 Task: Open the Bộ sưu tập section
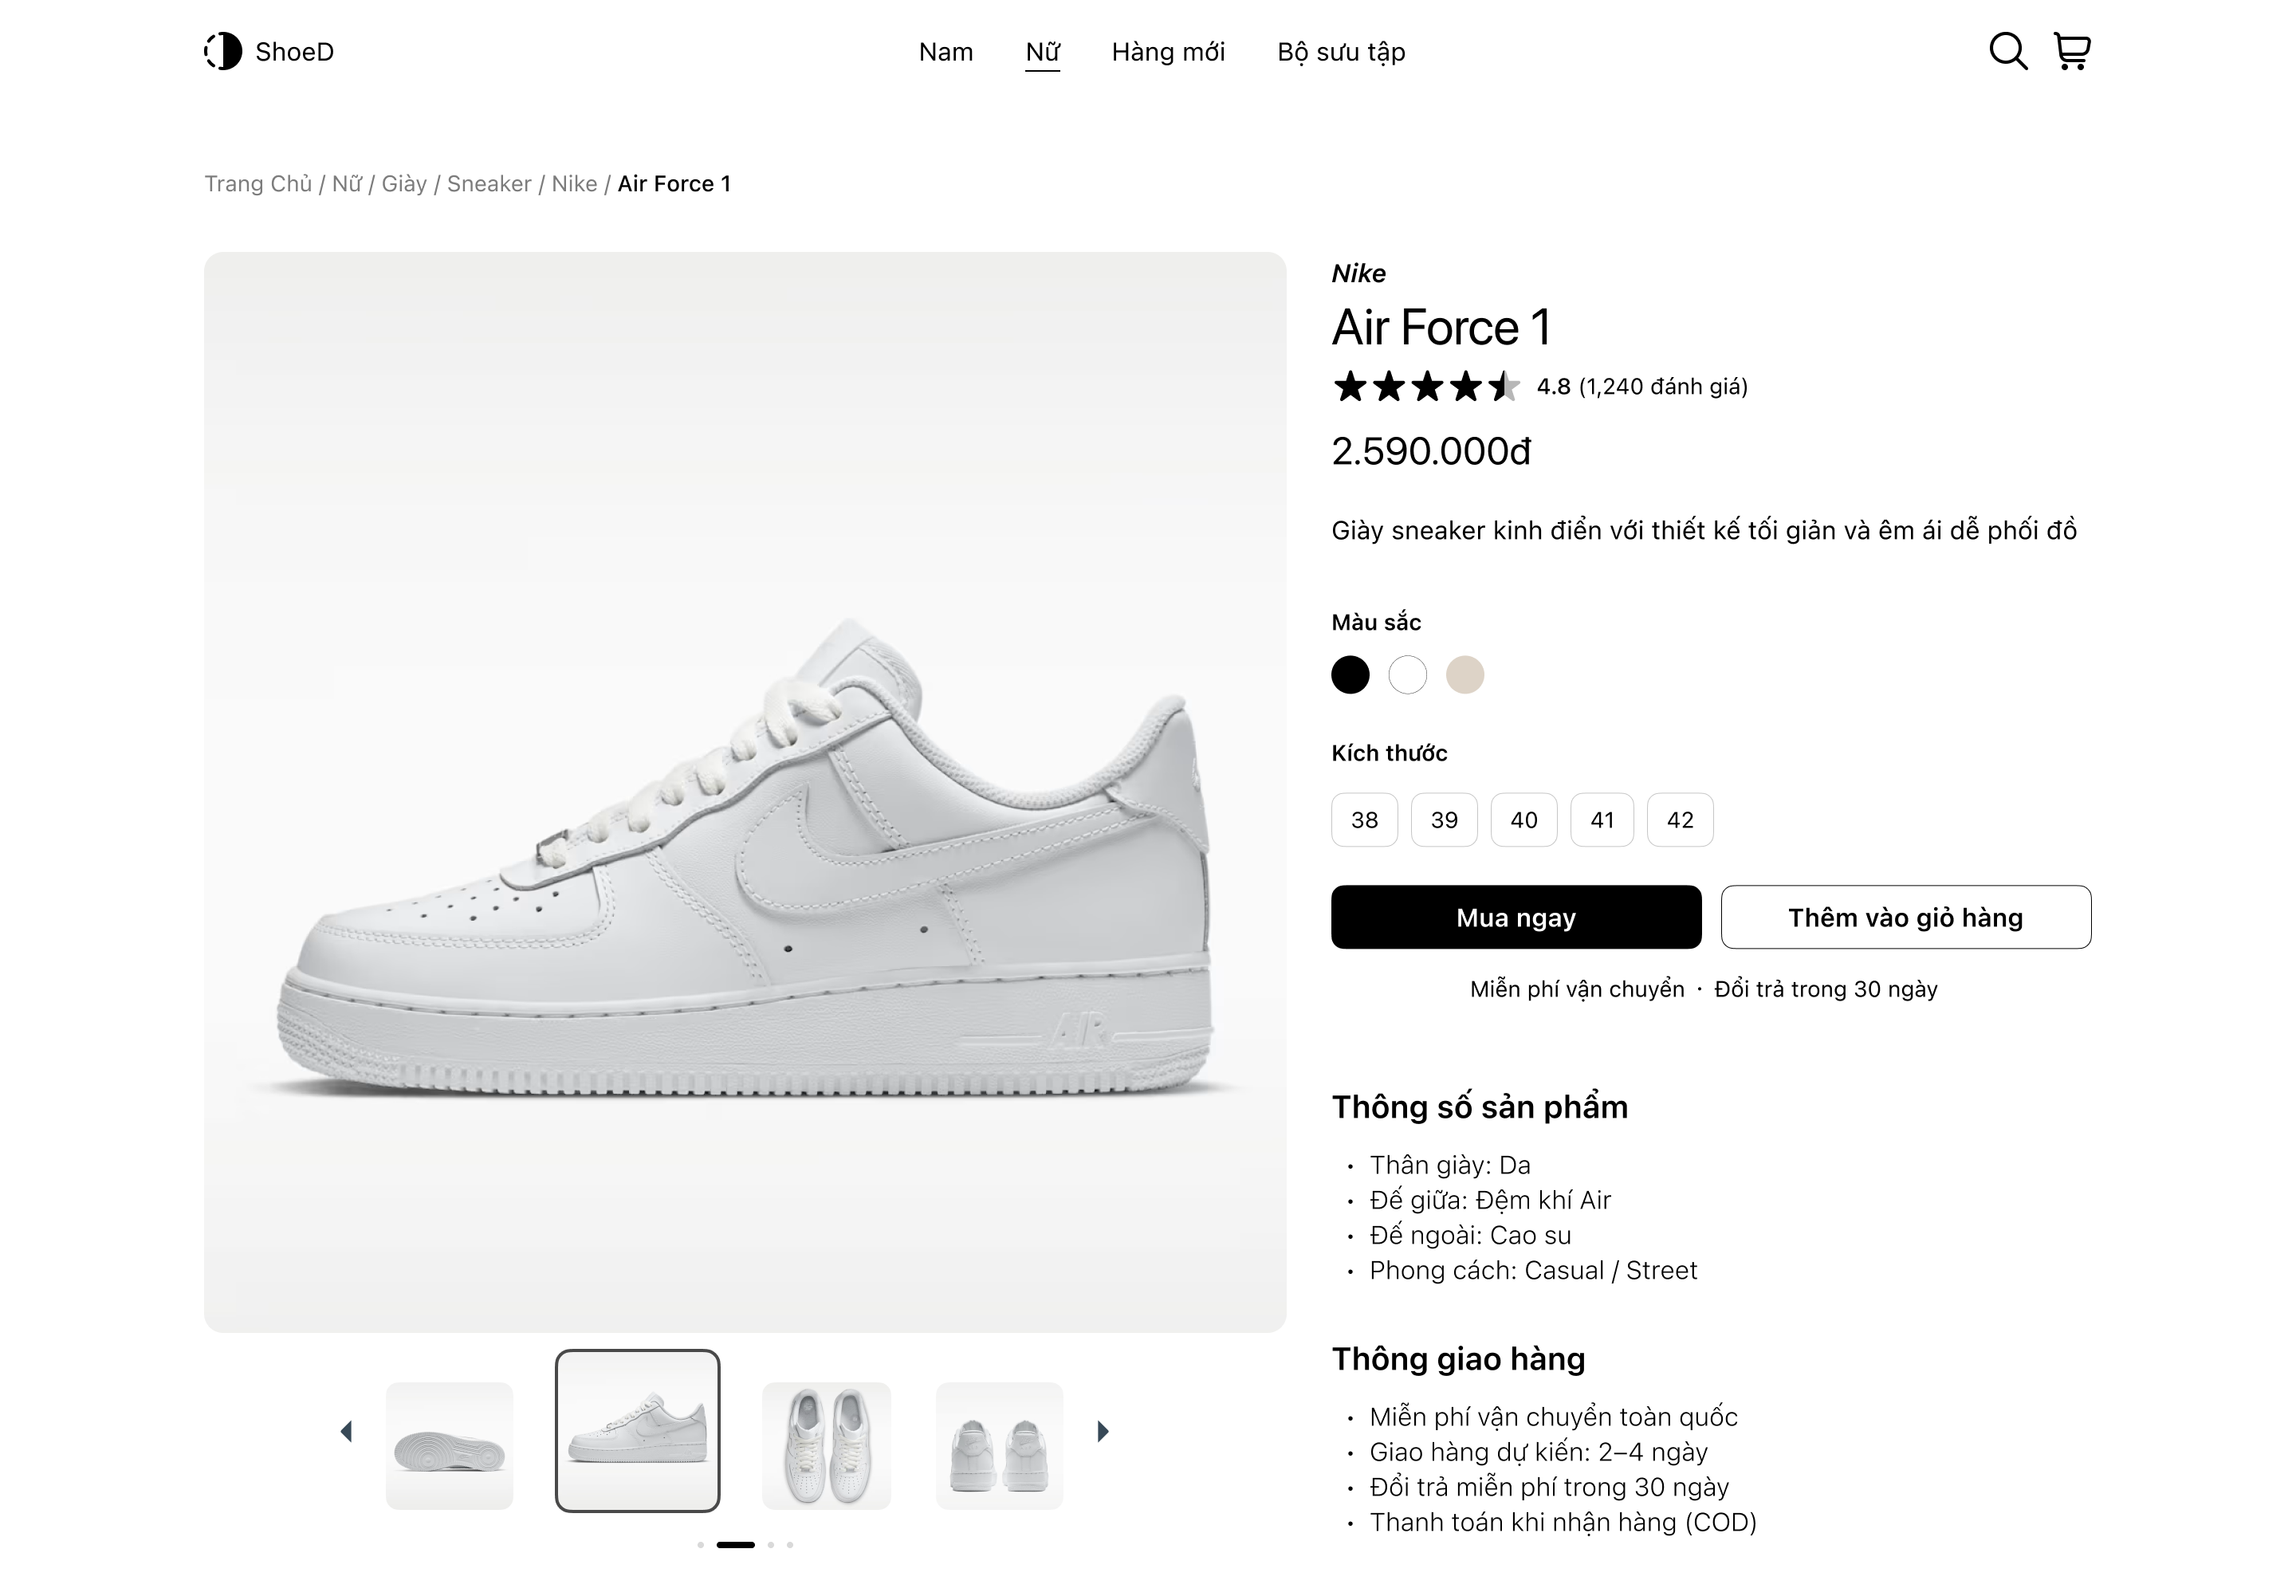[1340, 51]
